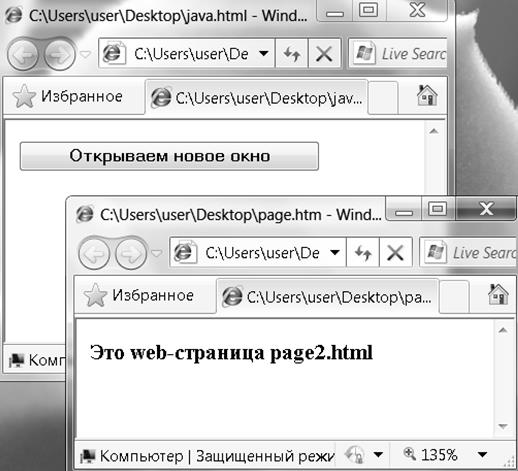Close the page.htm window

pos(486,209)
